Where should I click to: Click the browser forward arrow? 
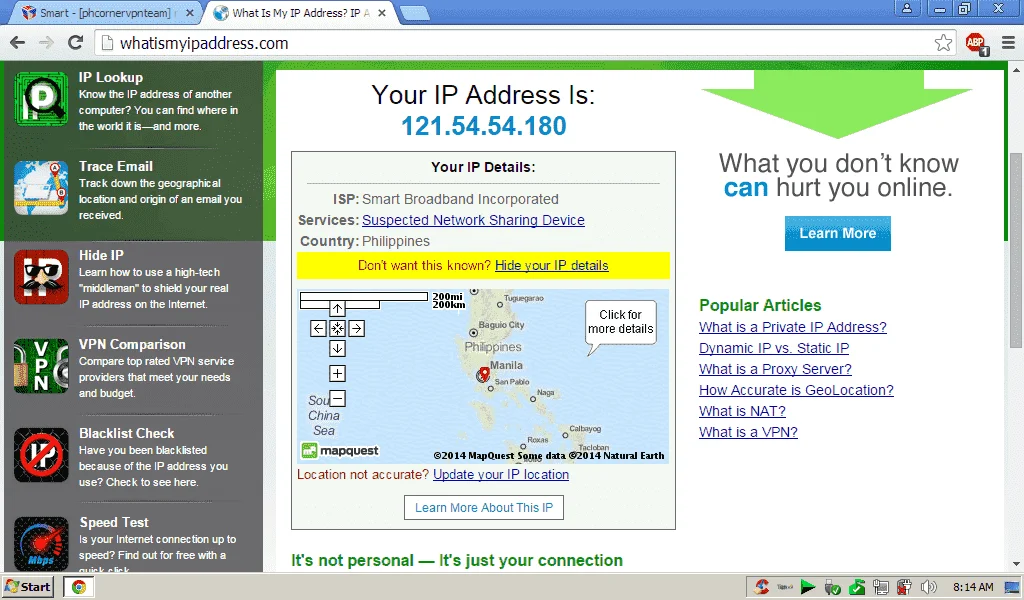tap(46, 43)
